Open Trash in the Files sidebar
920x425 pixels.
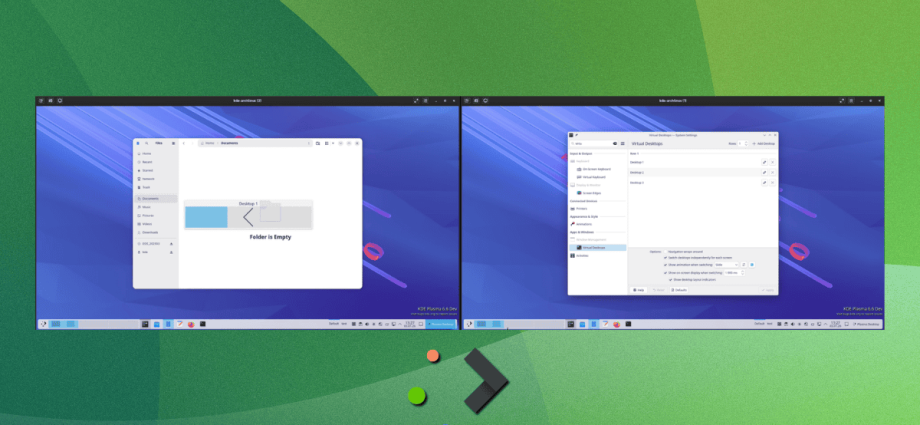pyautogui.click(x=155, y=187)
